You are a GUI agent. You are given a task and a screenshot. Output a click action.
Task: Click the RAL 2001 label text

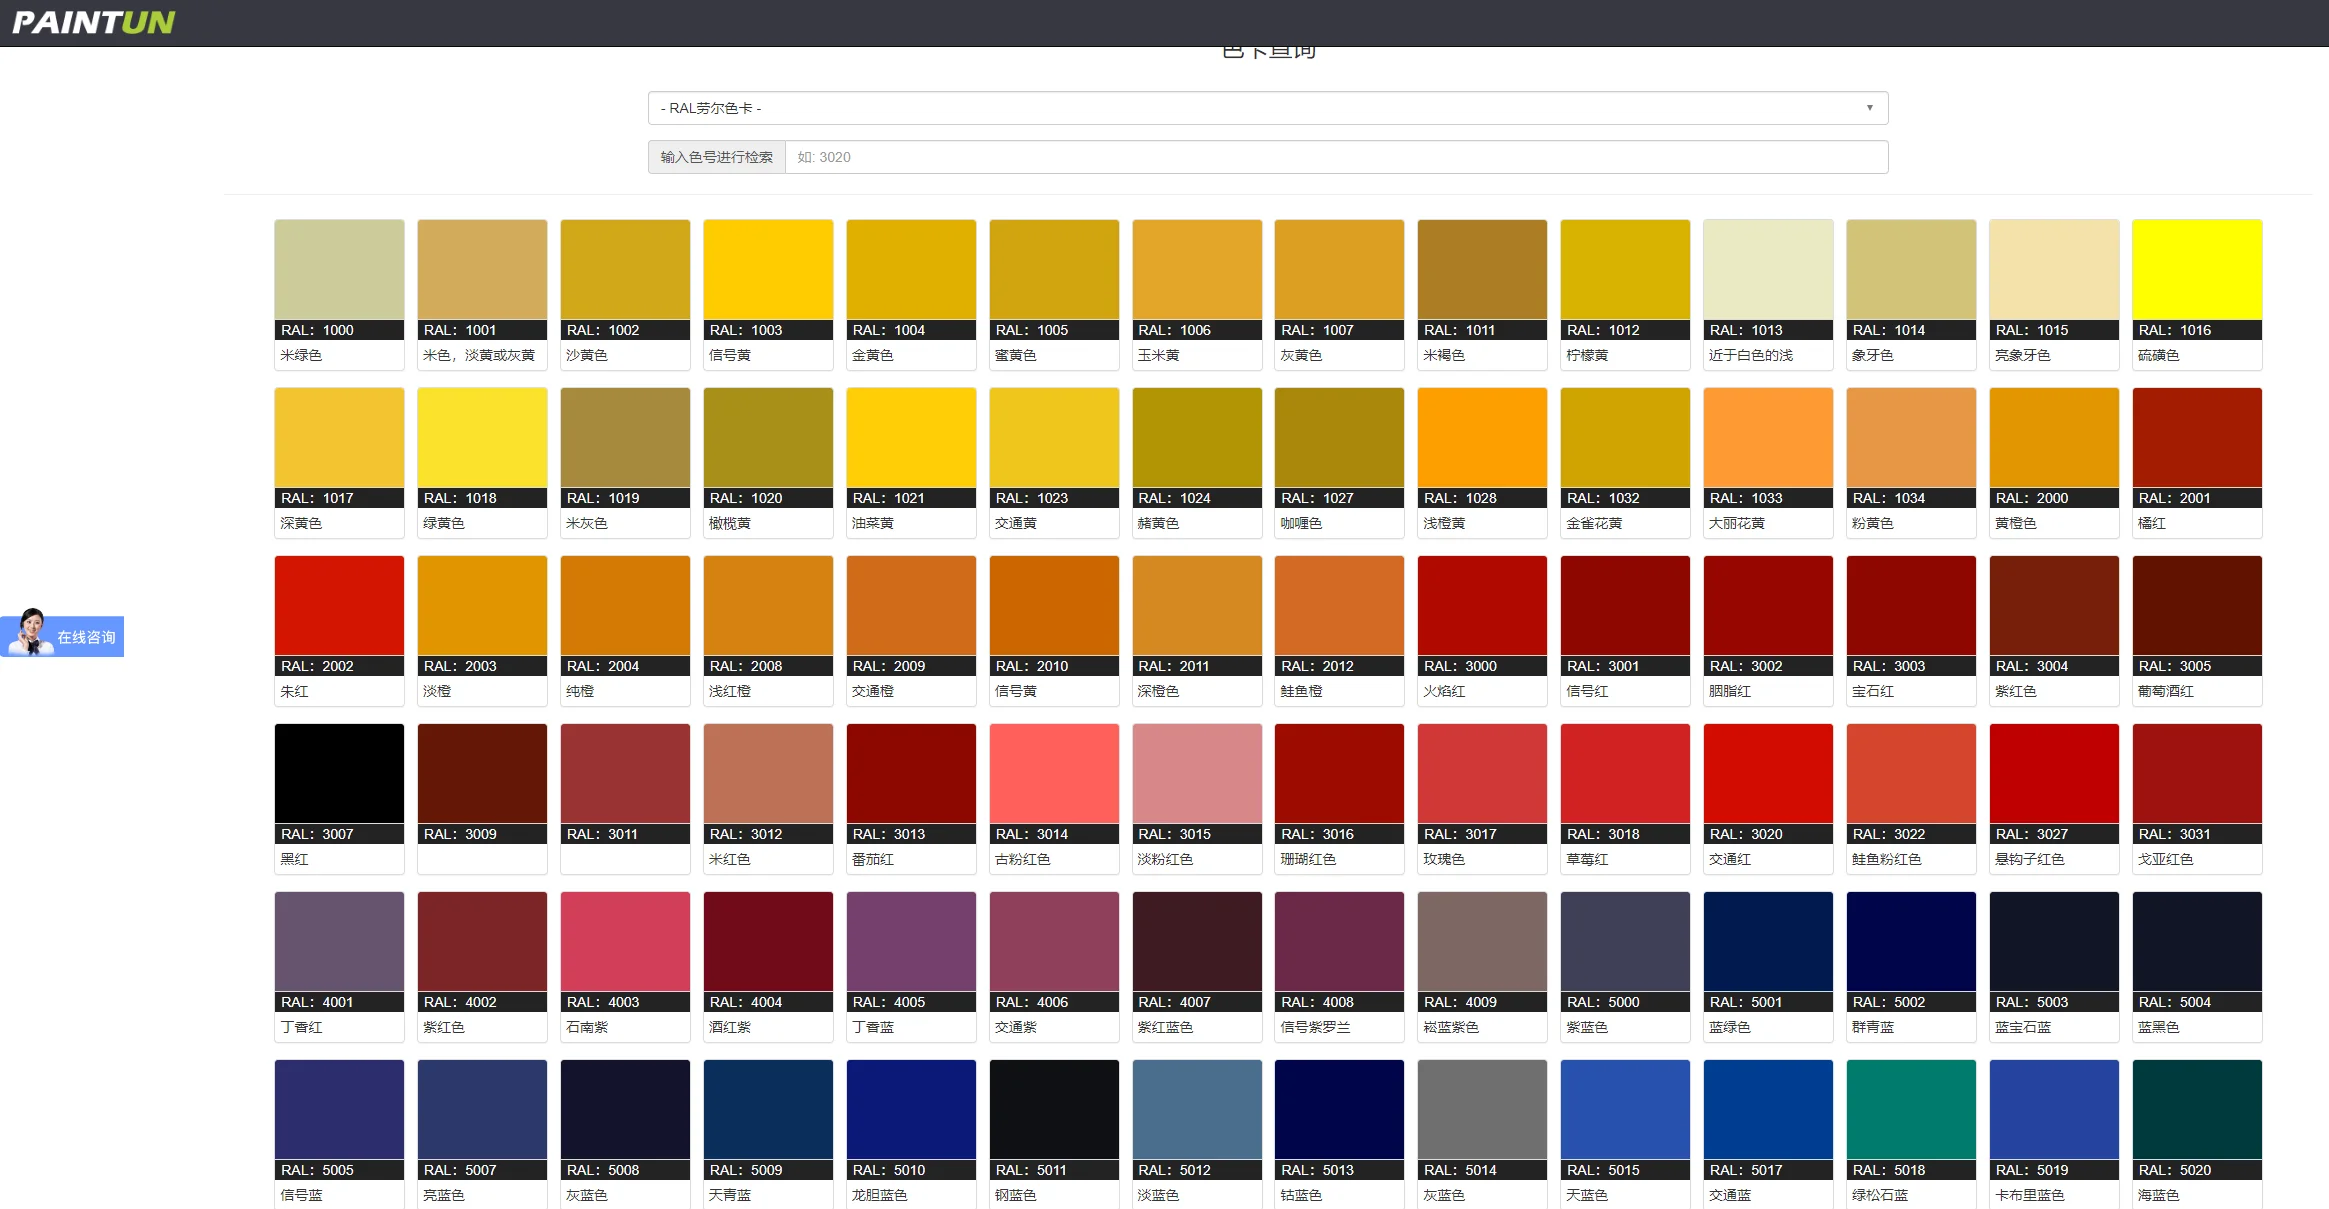[x=2173, y=498]
